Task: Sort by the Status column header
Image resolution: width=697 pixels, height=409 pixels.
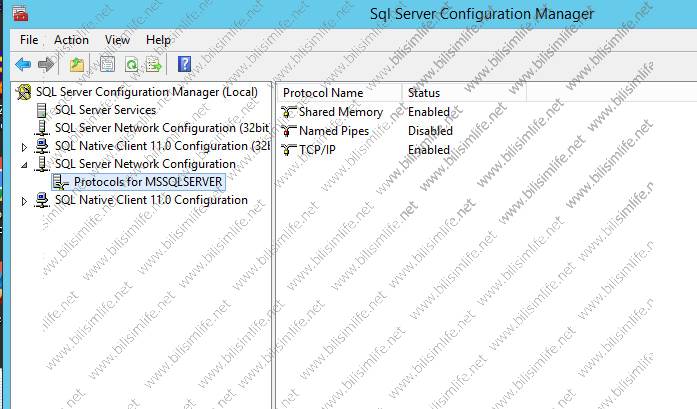Action: click(x=464, y=93)
